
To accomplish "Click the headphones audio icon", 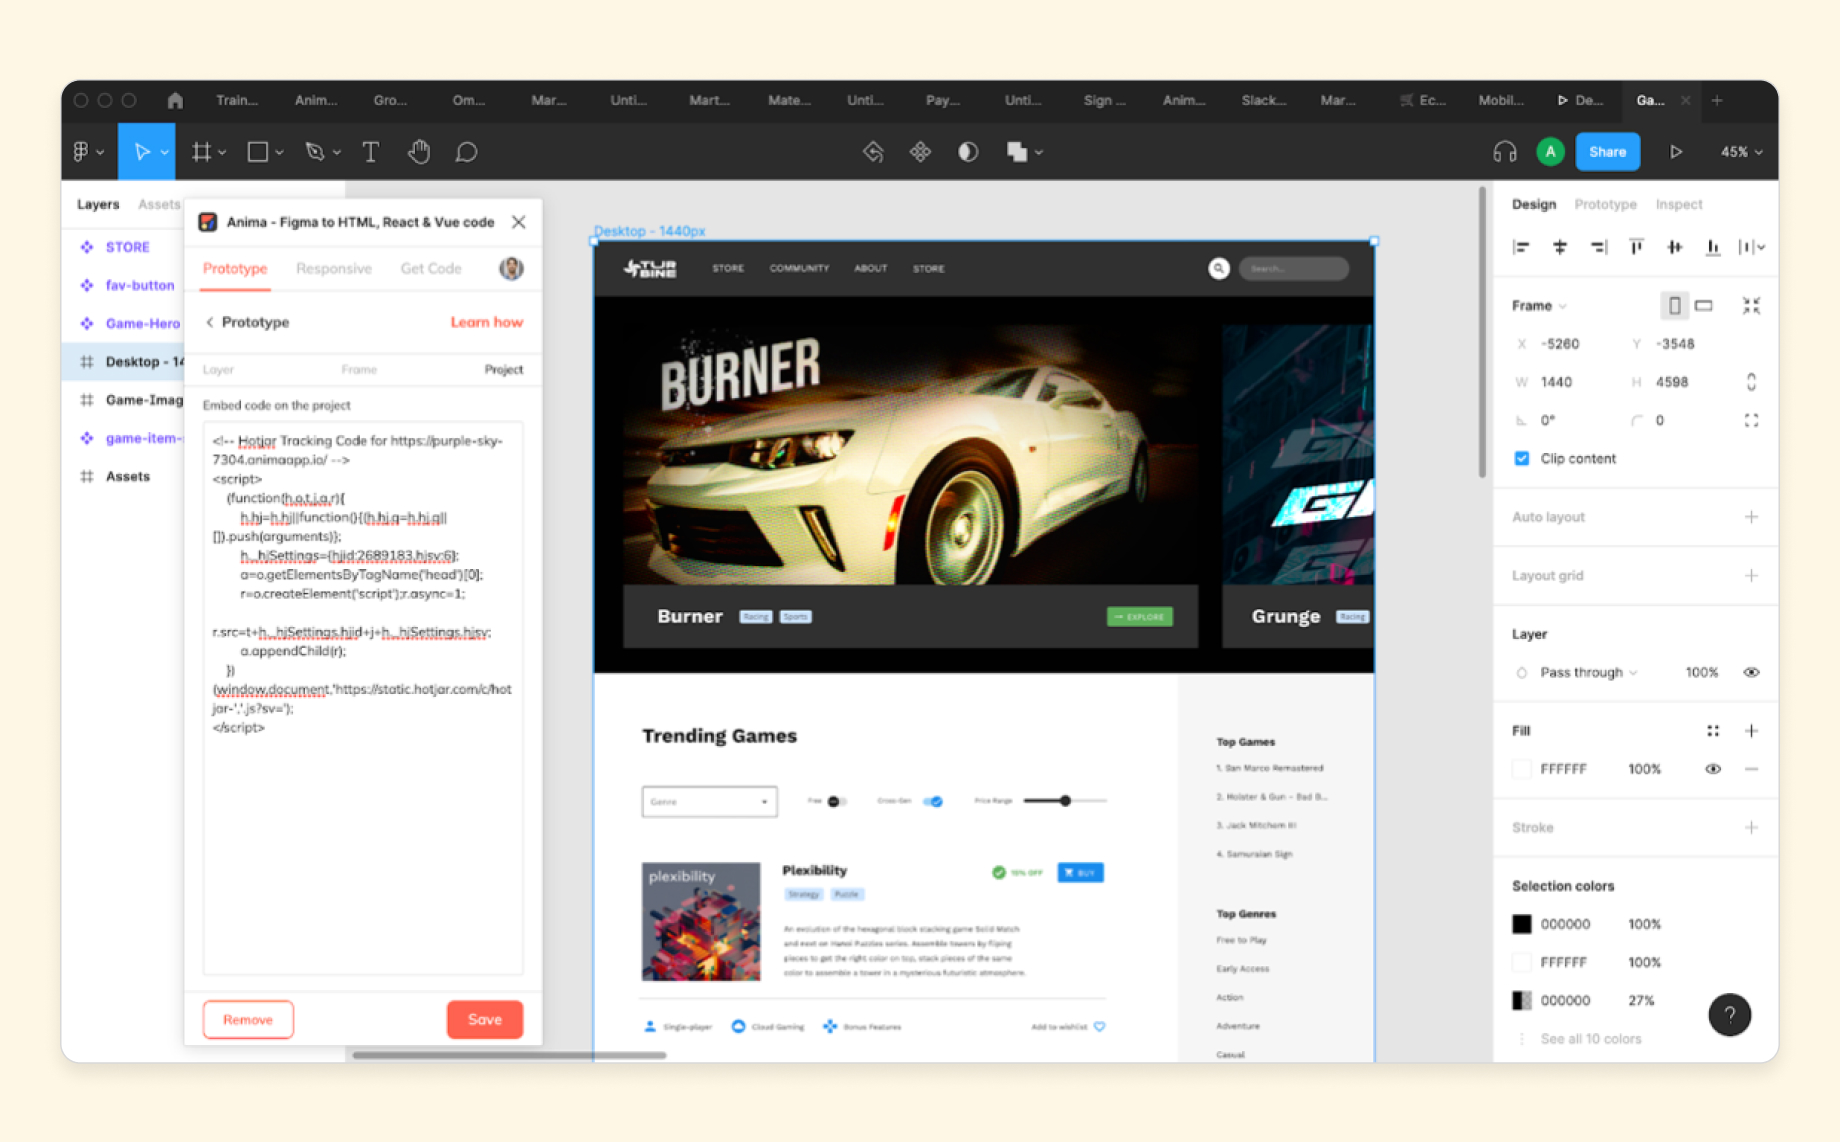I will (x=1504, y=152).
